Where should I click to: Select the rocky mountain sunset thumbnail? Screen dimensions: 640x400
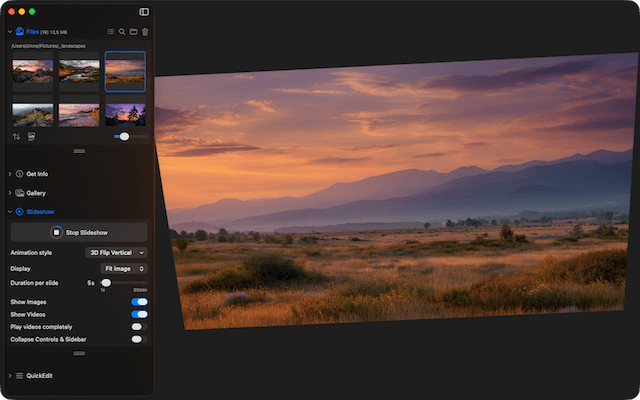coord(33,70)
